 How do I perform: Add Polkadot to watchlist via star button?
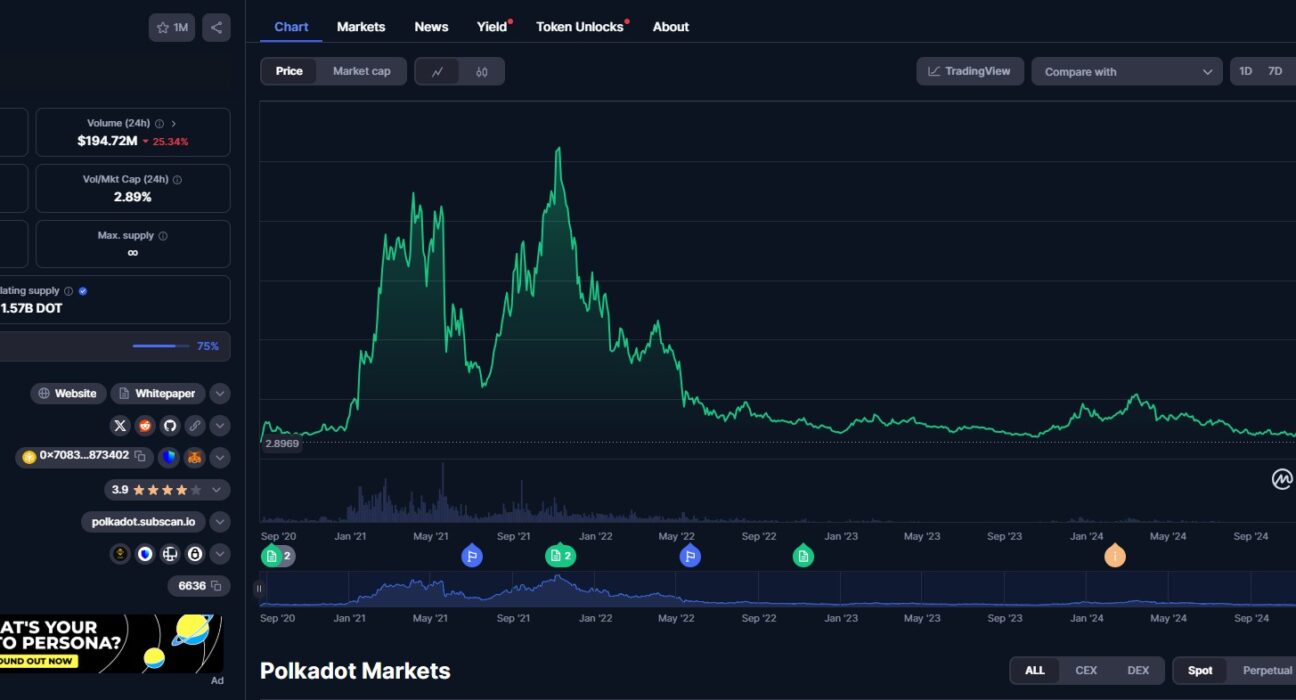click(x=172, y=28)
